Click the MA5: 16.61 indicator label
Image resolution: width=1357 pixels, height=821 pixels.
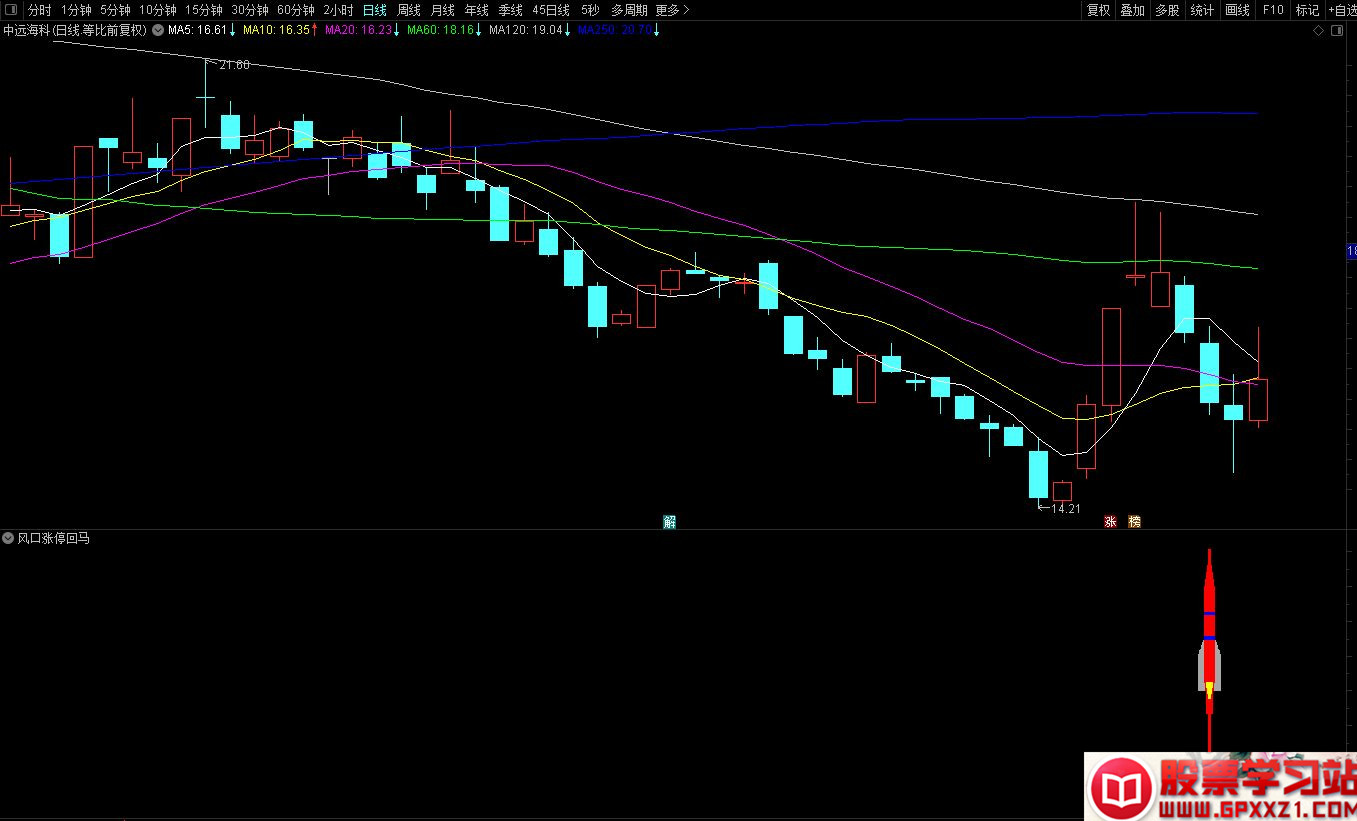tap(202, 30)
